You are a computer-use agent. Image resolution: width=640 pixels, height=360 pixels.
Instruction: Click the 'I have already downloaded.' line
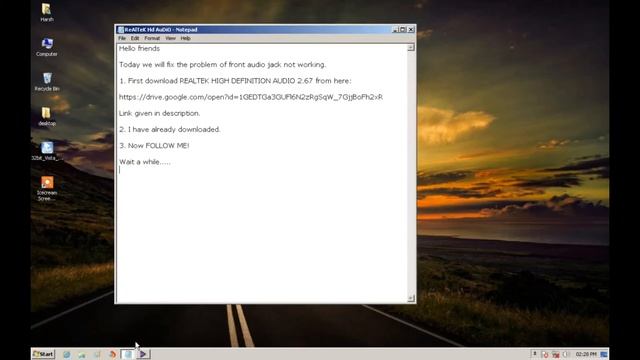click(x=169, y=129)
